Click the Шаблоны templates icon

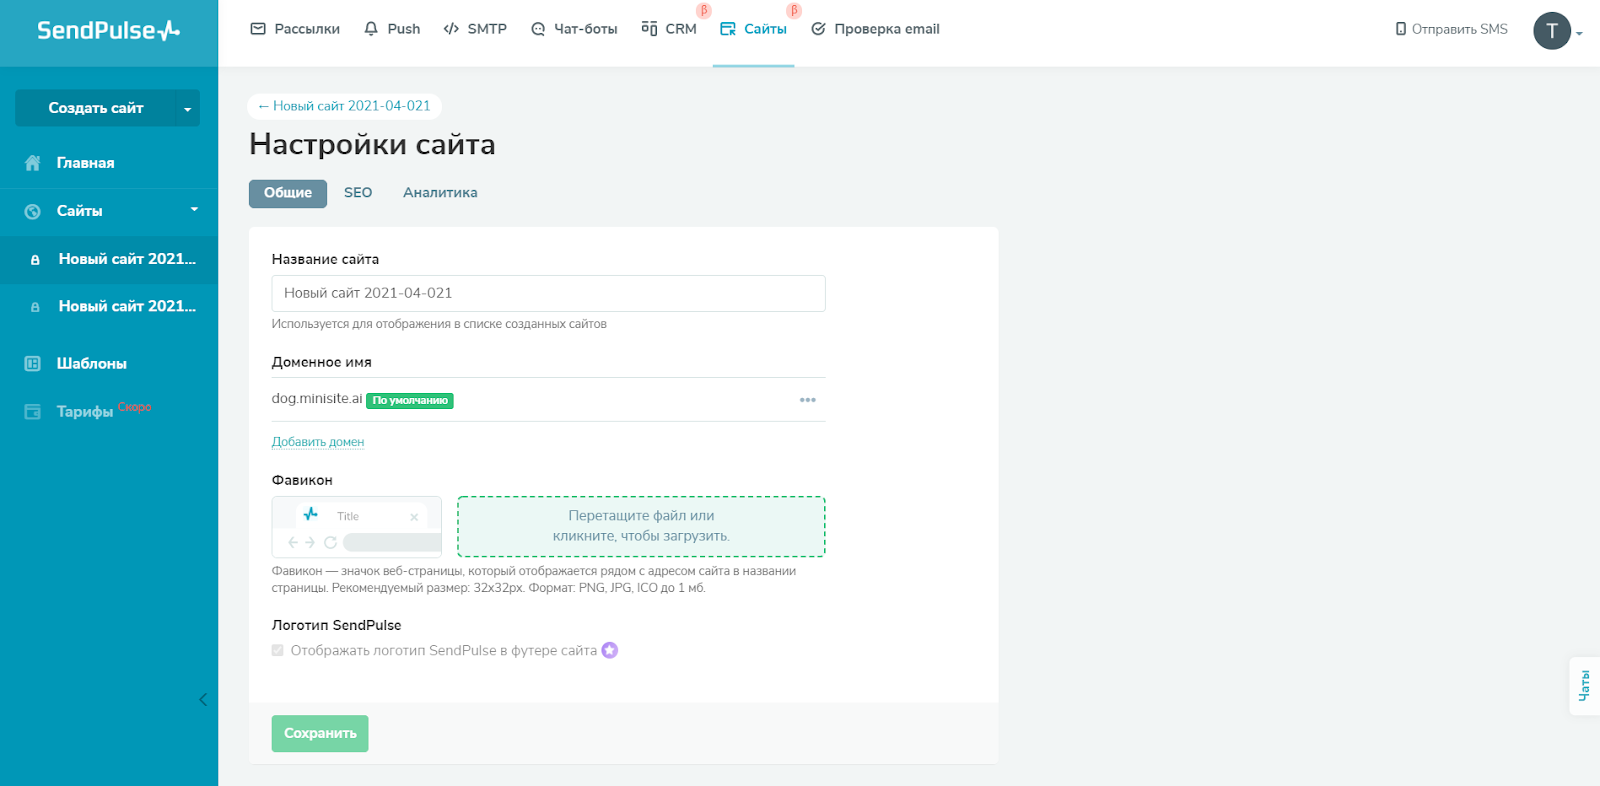pos(33,364)
